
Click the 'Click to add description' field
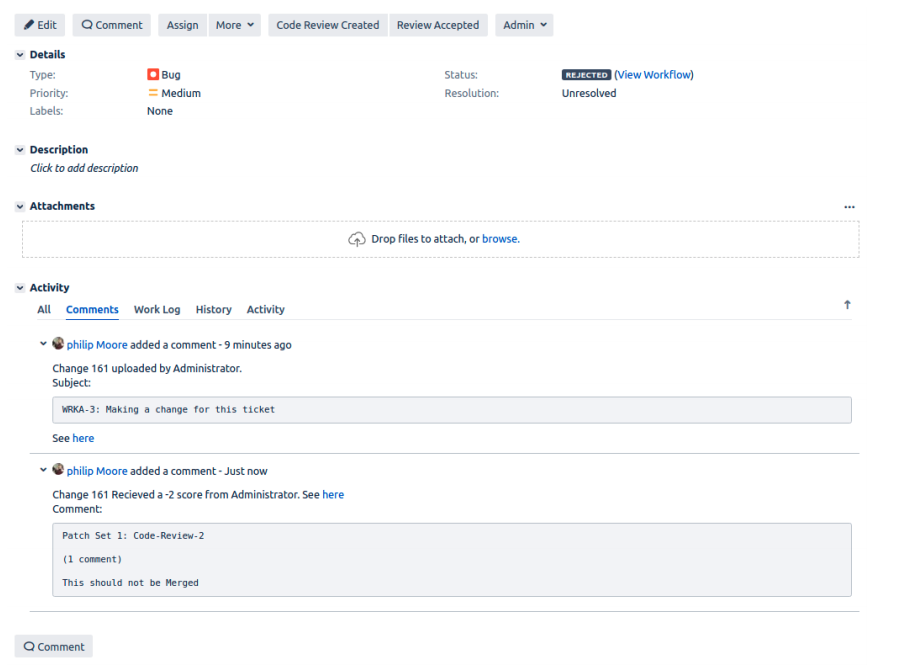pos(84,168)
